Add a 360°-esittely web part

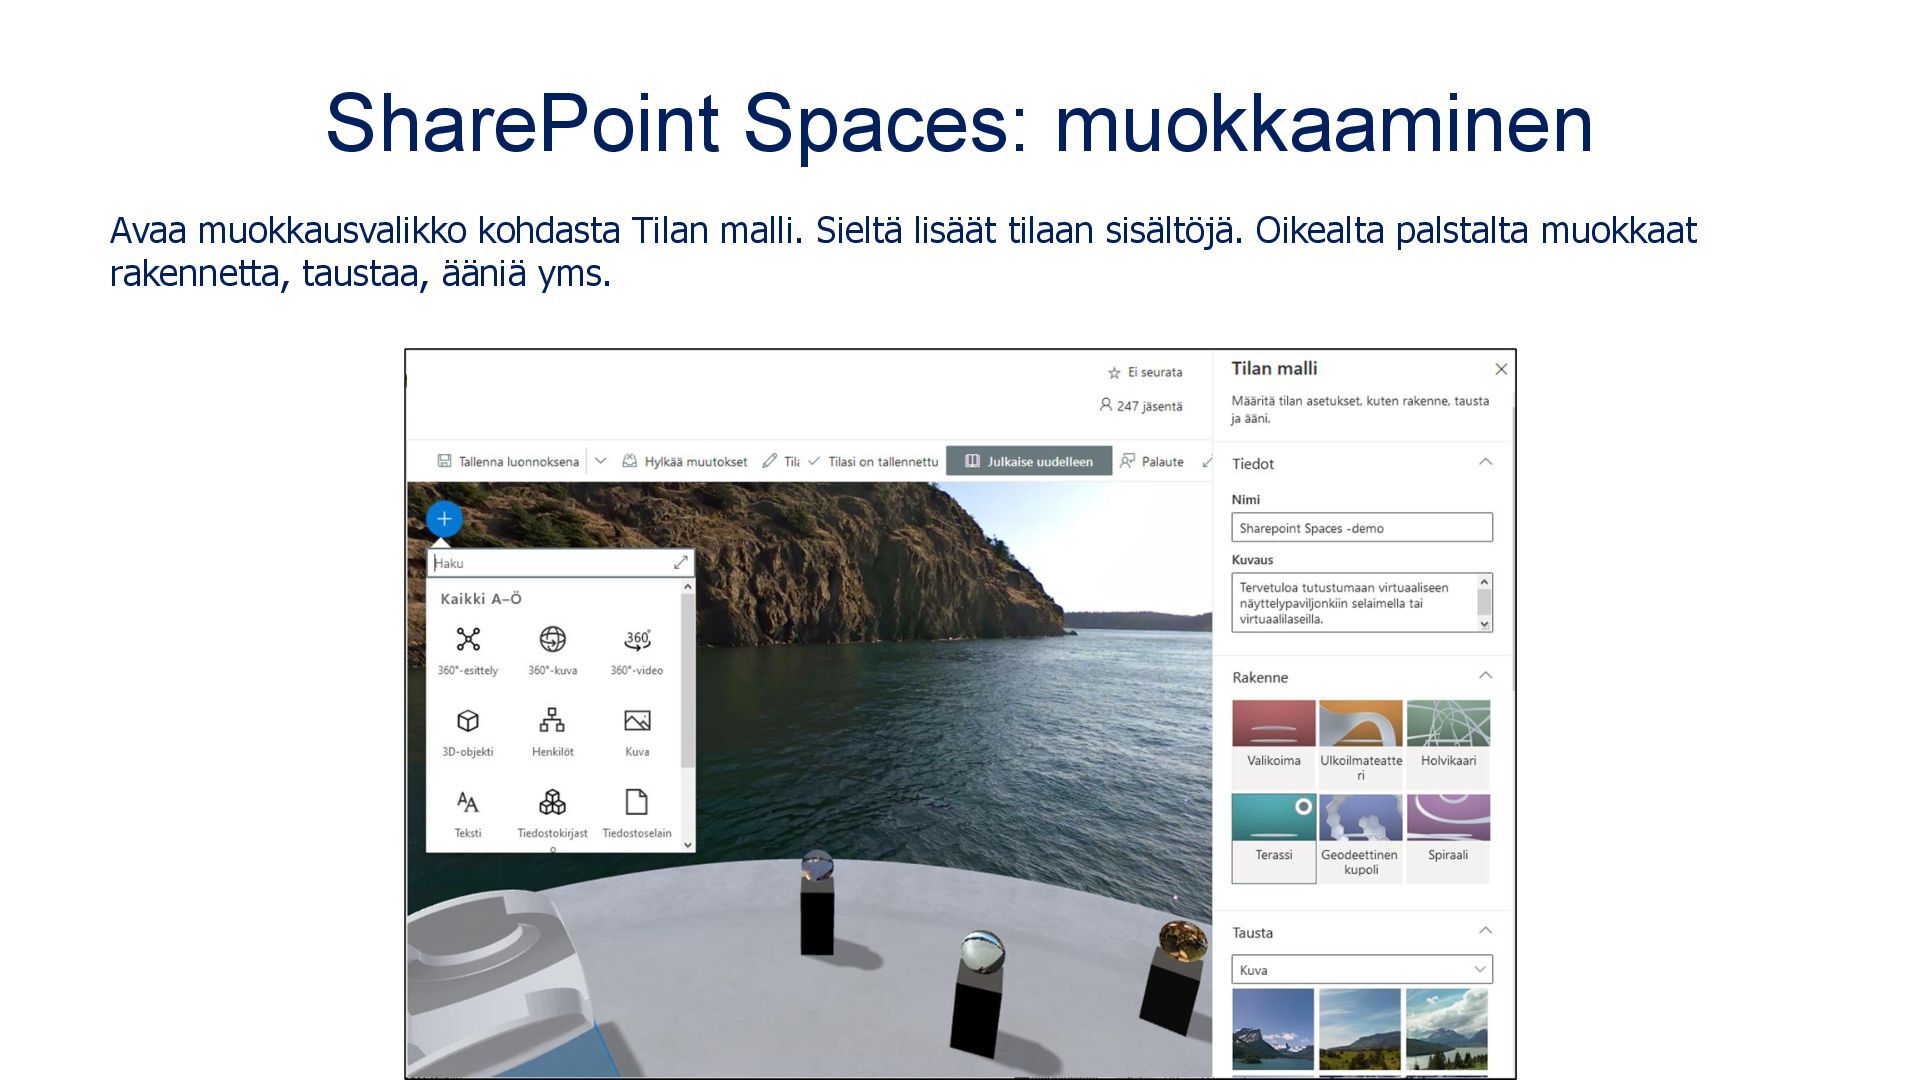[x=468, y=650]
